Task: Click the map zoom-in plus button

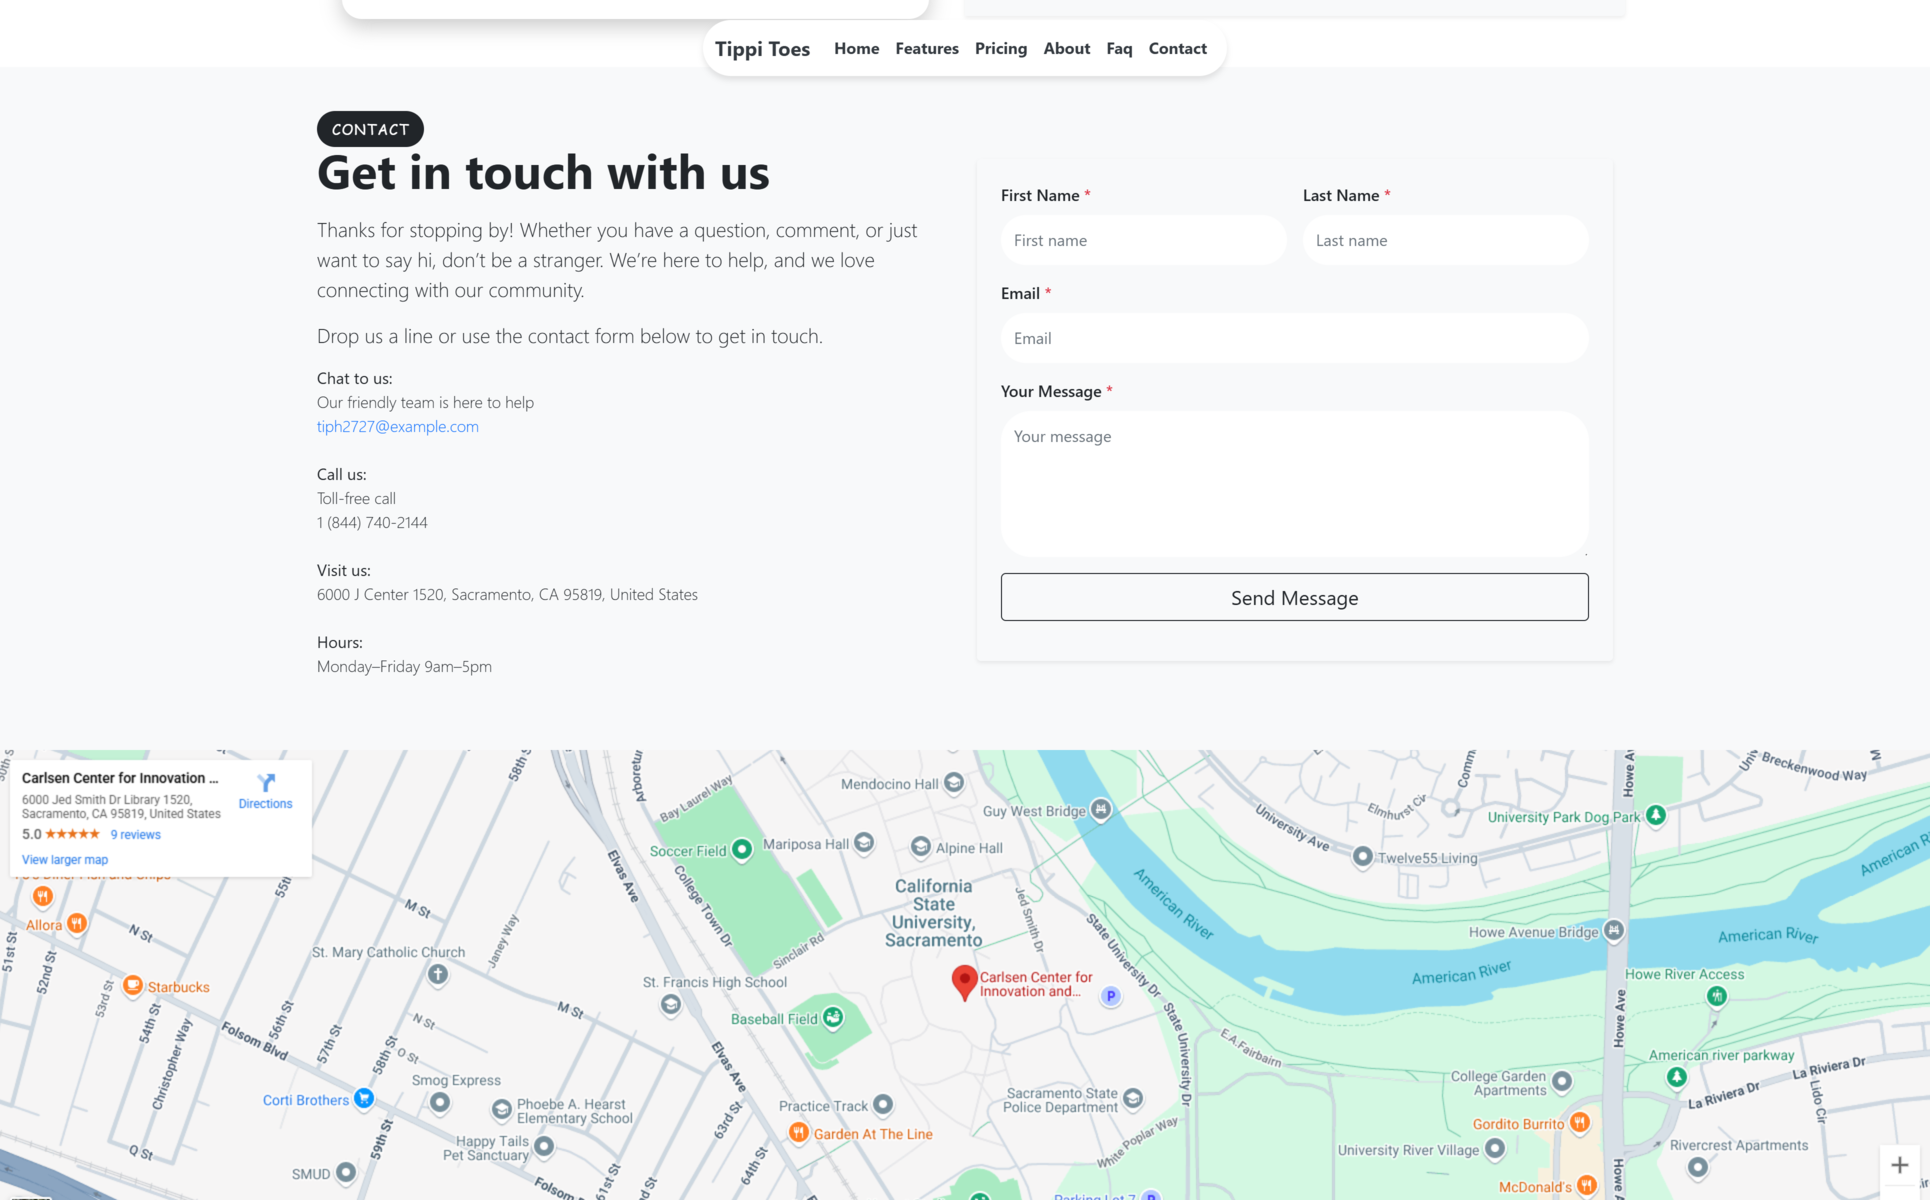Action: point(1899,1165)
